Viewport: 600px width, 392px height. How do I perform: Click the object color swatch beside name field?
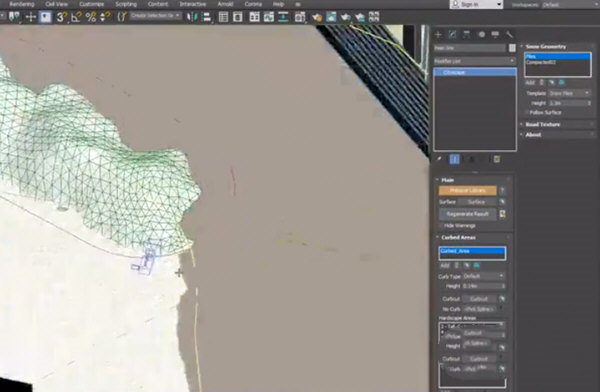[512, 48]
